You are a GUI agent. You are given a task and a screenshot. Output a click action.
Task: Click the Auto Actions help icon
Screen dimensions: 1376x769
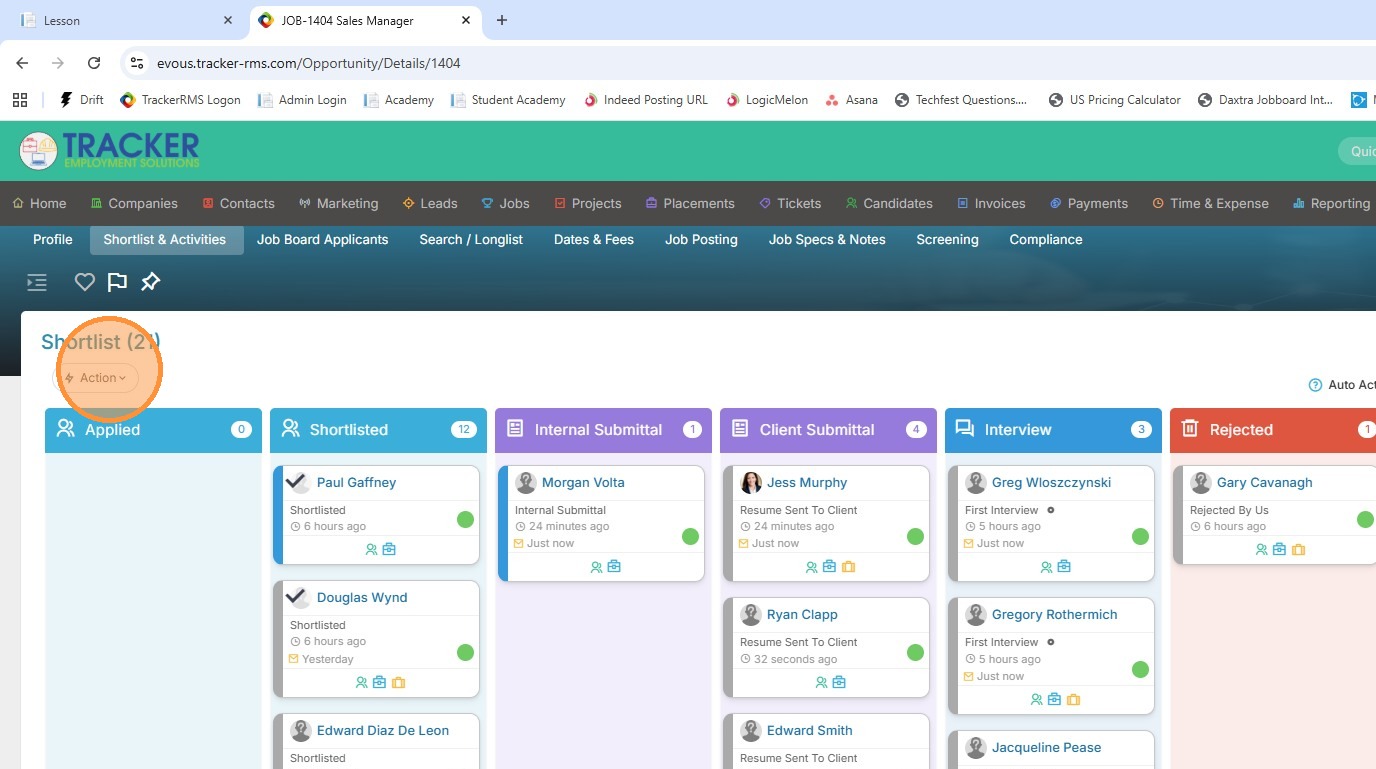1315,385
